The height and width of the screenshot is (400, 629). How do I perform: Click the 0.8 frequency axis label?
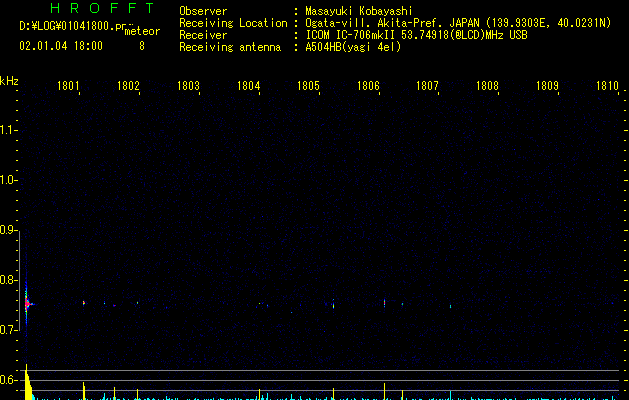pyautogui.click(x=8, y=280)
